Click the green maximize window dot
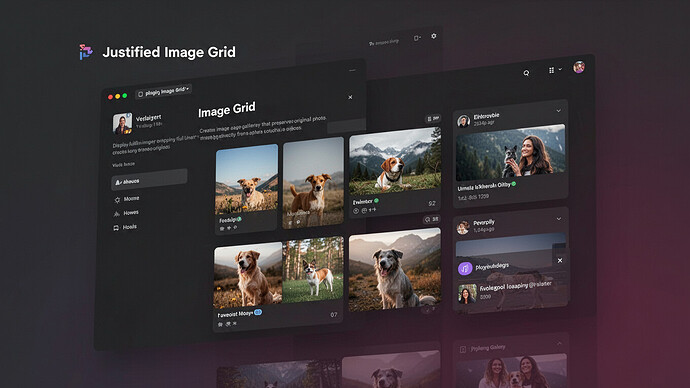The image size is (690, 388). click(125, 95)
